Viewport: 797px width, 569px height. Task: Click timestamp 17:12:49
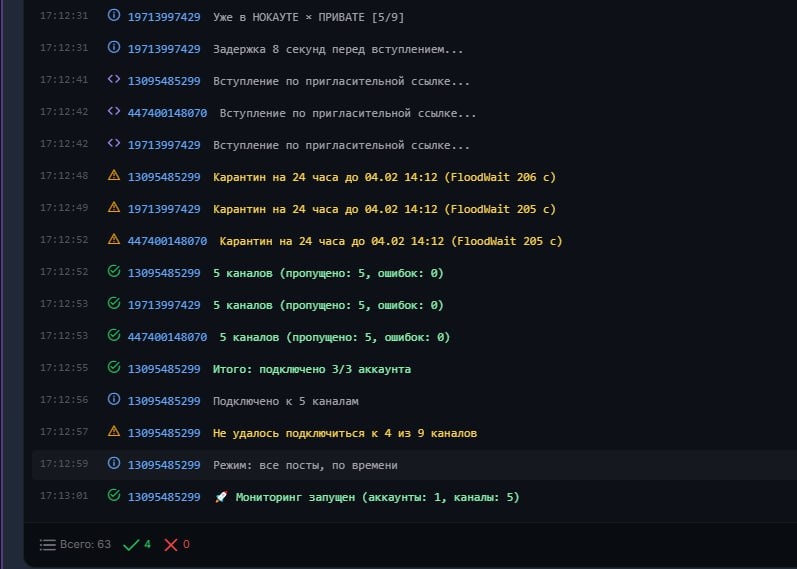(x=64, y=208)
